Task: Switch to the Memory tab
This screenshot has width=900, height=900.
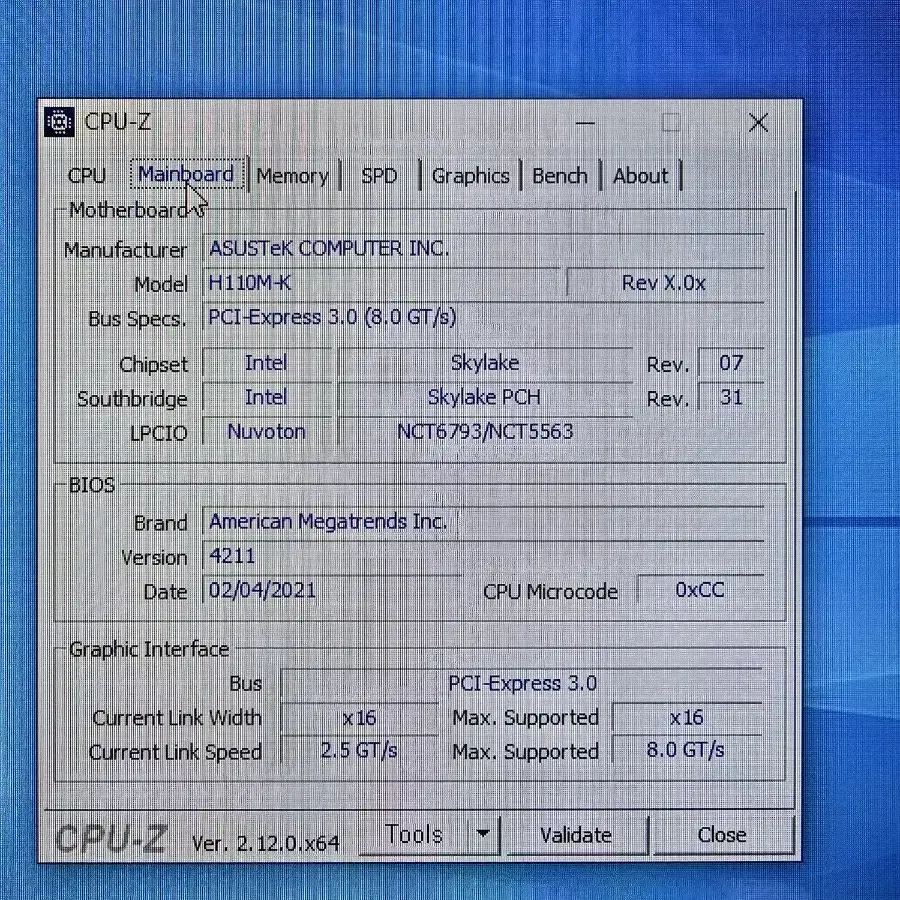Action: [x=293, y=176]
